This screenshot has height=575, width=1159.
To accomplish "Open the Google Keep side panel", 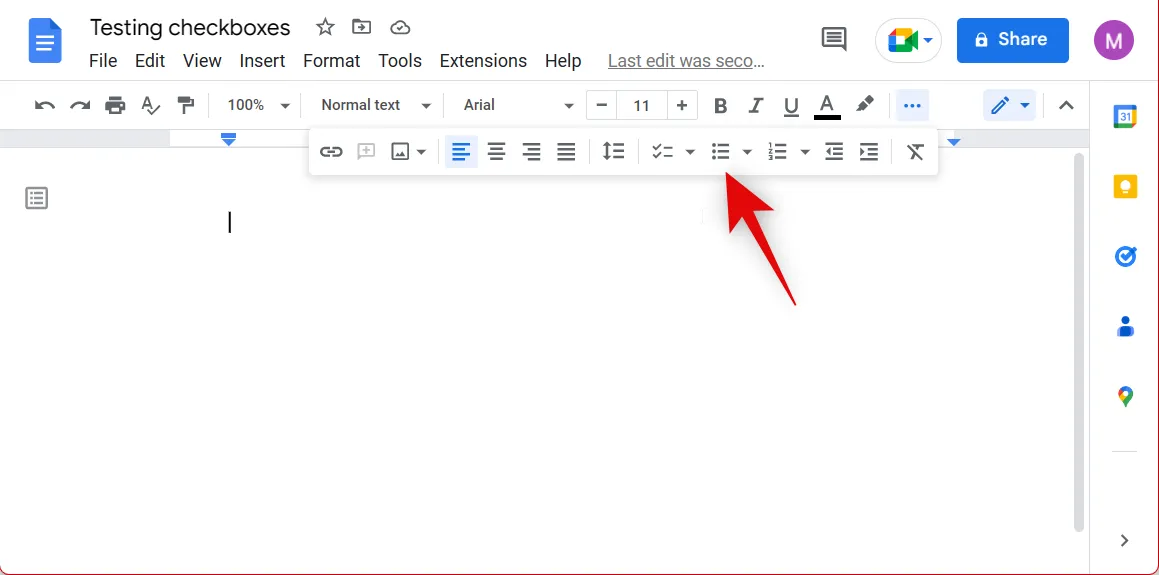I will [x=1125, y=186].
